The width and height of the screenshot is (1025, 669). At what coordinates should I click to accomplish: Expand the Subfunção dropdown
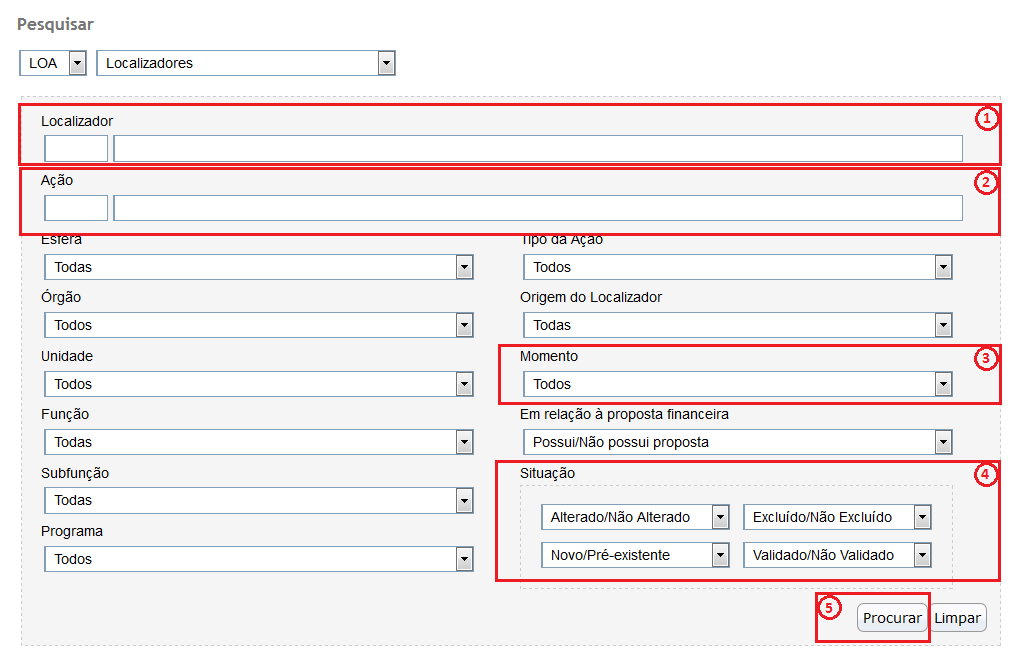click(258, 500)
